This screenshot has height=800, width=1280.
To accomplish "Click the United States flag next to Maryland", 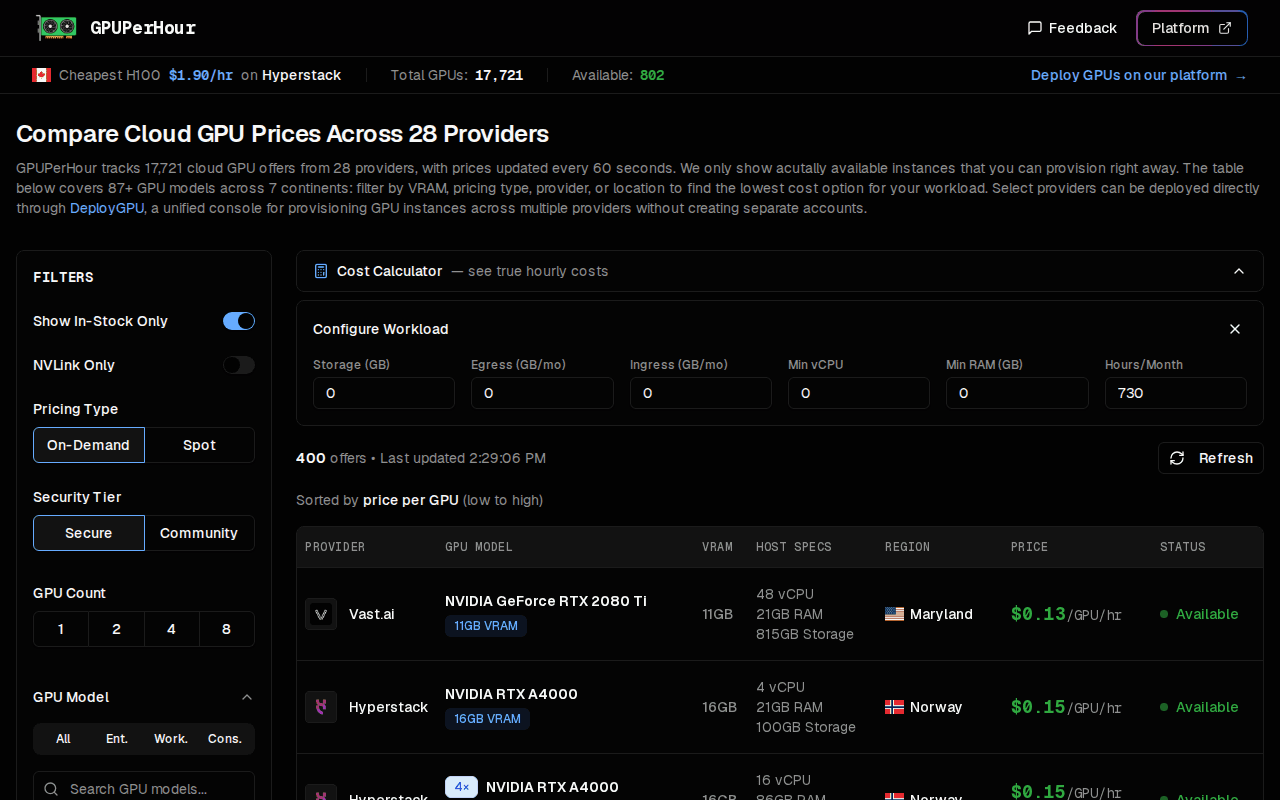I will pyautogui.click(x=894, y=614).
